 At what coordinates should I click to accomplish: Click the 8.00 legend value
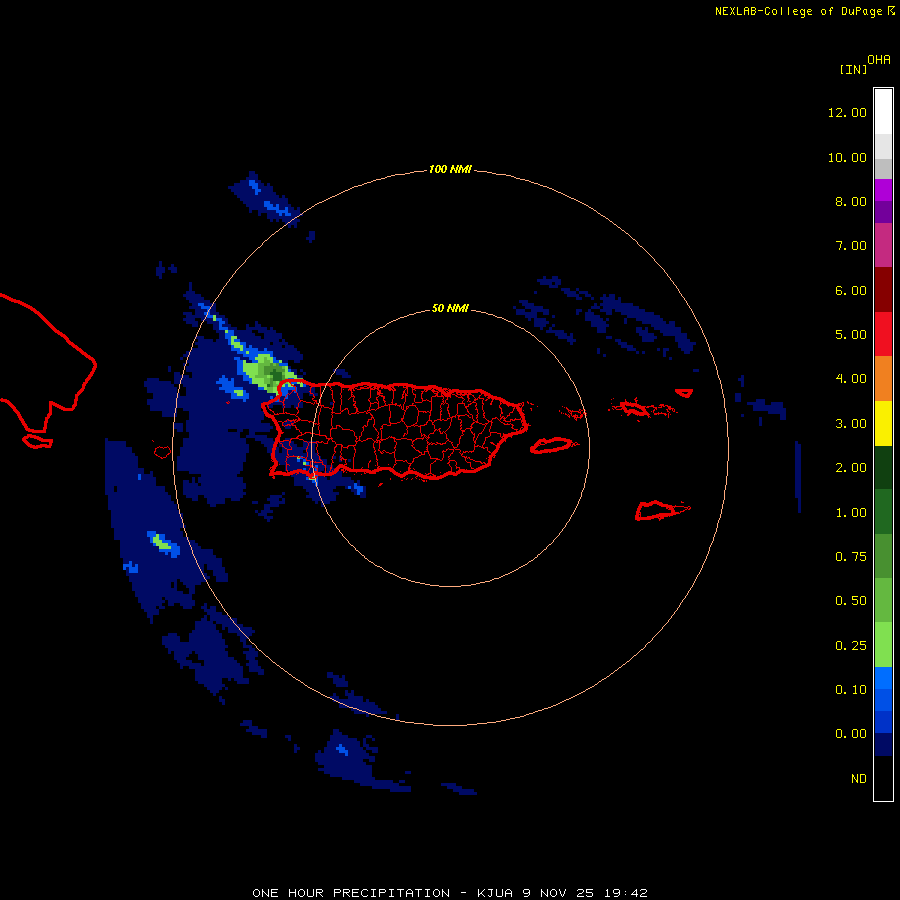click(x=851, y=201)
